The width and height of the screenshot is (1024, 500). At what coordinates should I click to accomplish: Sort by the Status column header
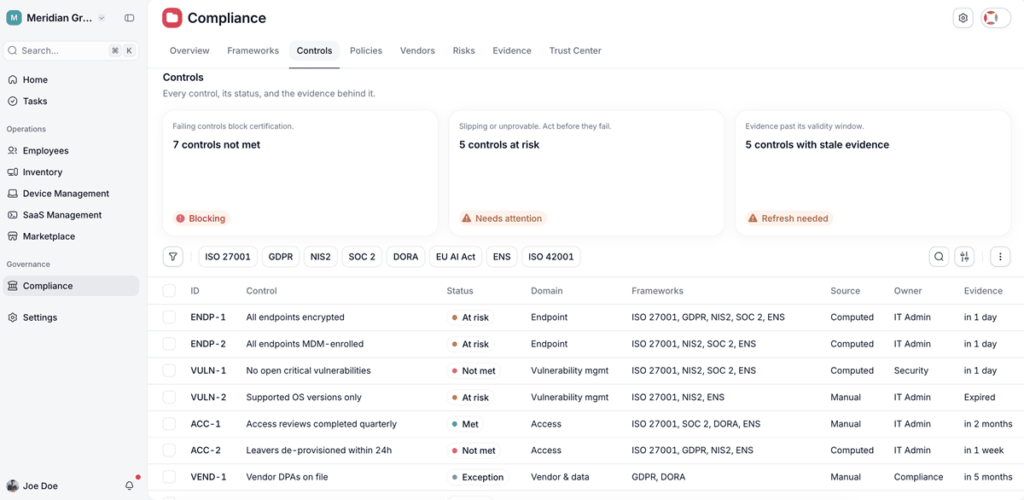[x=460, y=290]
